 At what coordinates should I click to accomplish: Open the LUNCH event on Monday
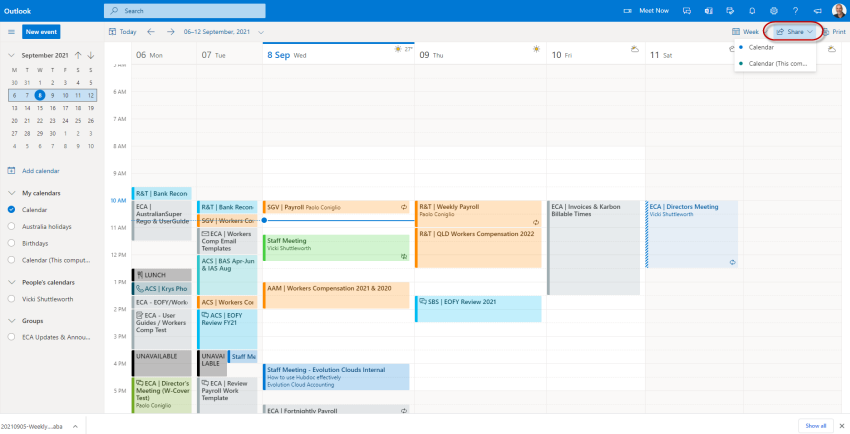(162, 275)
